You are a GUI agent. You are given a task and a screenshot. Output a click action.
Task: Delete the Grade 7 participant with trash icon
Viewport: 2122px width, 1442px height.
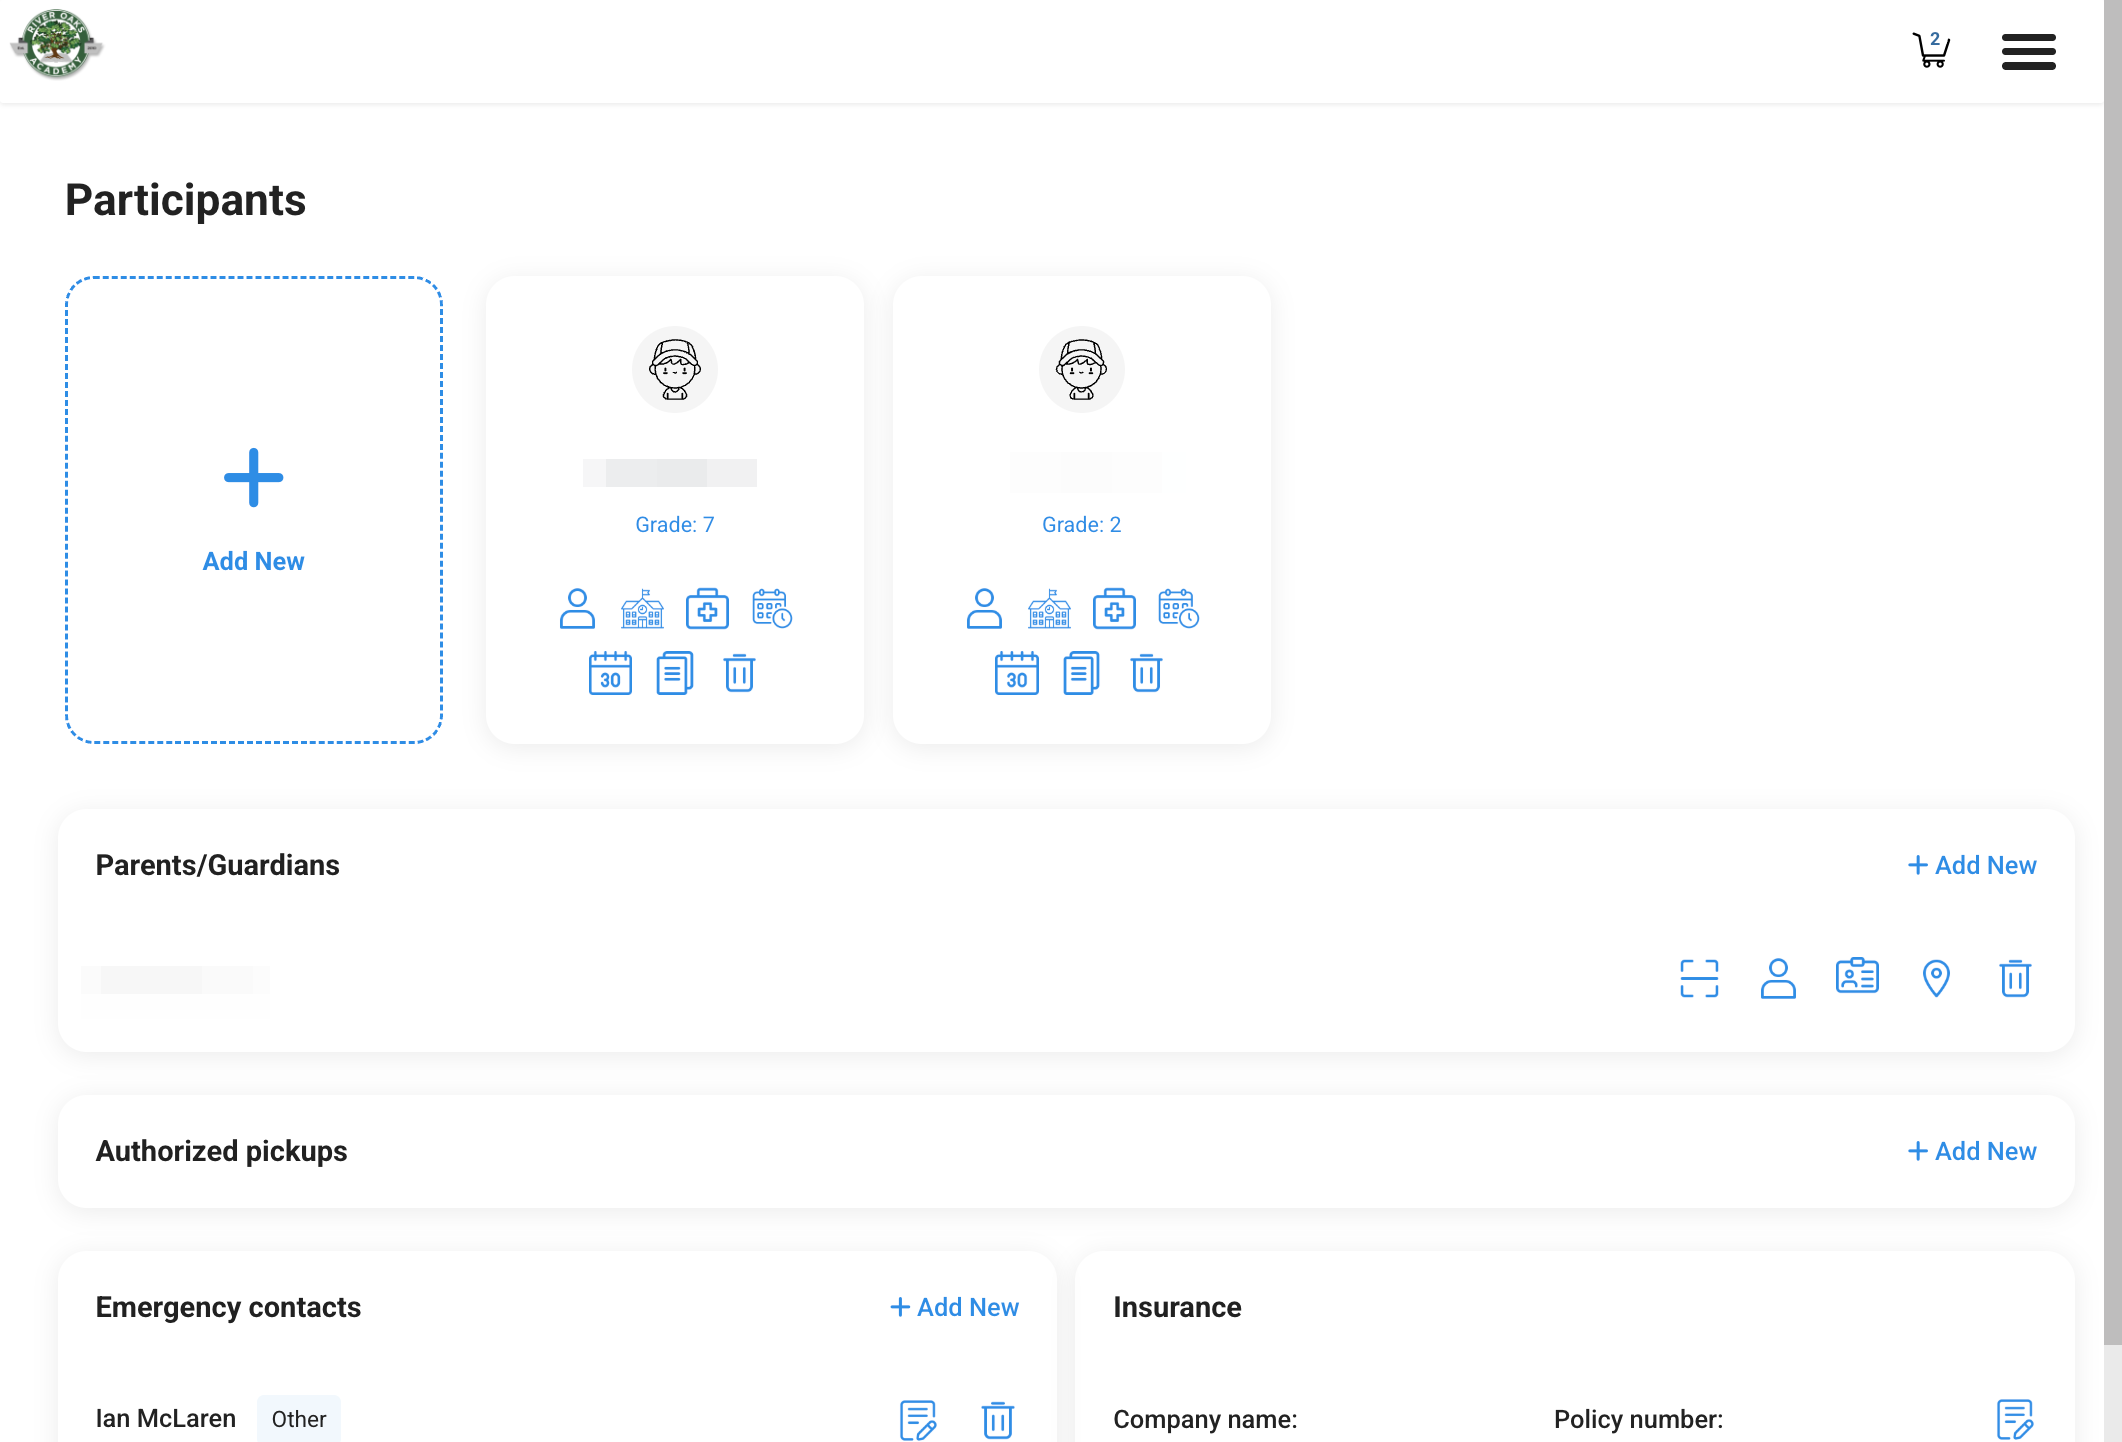coord(739,673)
